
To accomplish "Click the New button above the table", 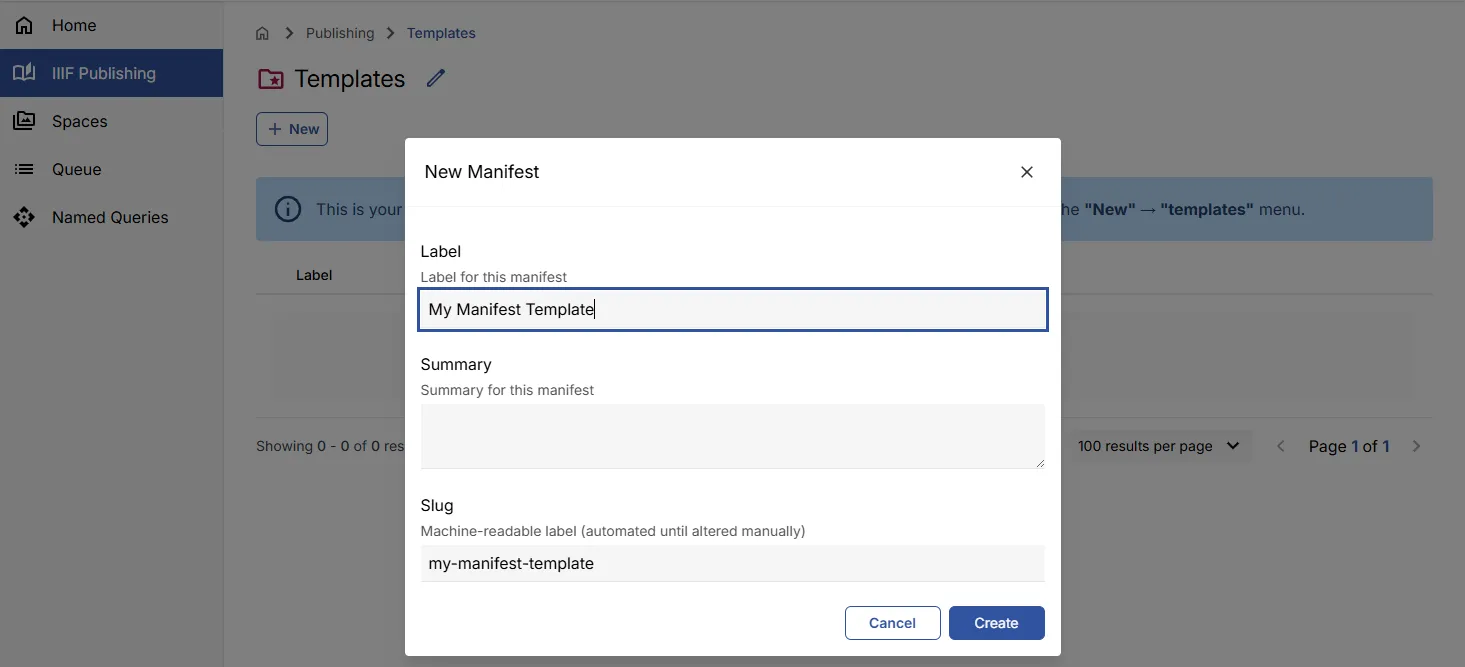I will click(291, 128).
